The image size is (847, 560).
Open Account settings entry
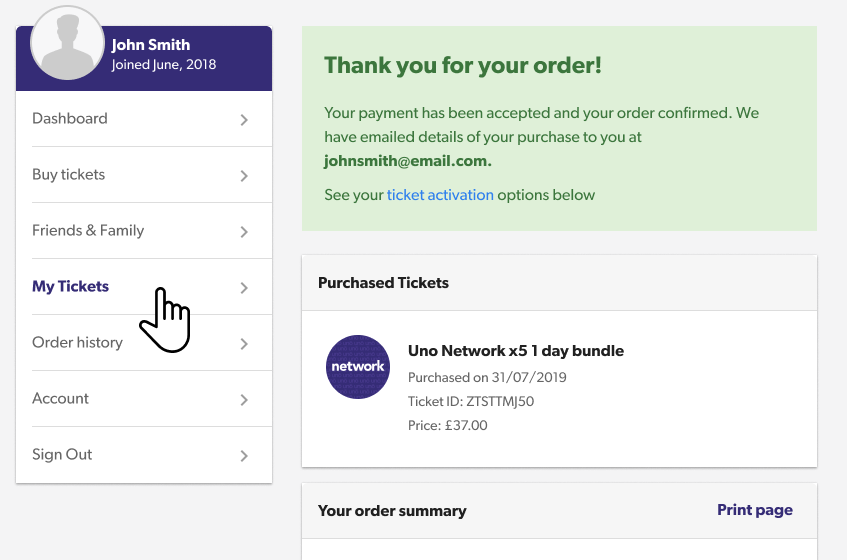[144, 399]
